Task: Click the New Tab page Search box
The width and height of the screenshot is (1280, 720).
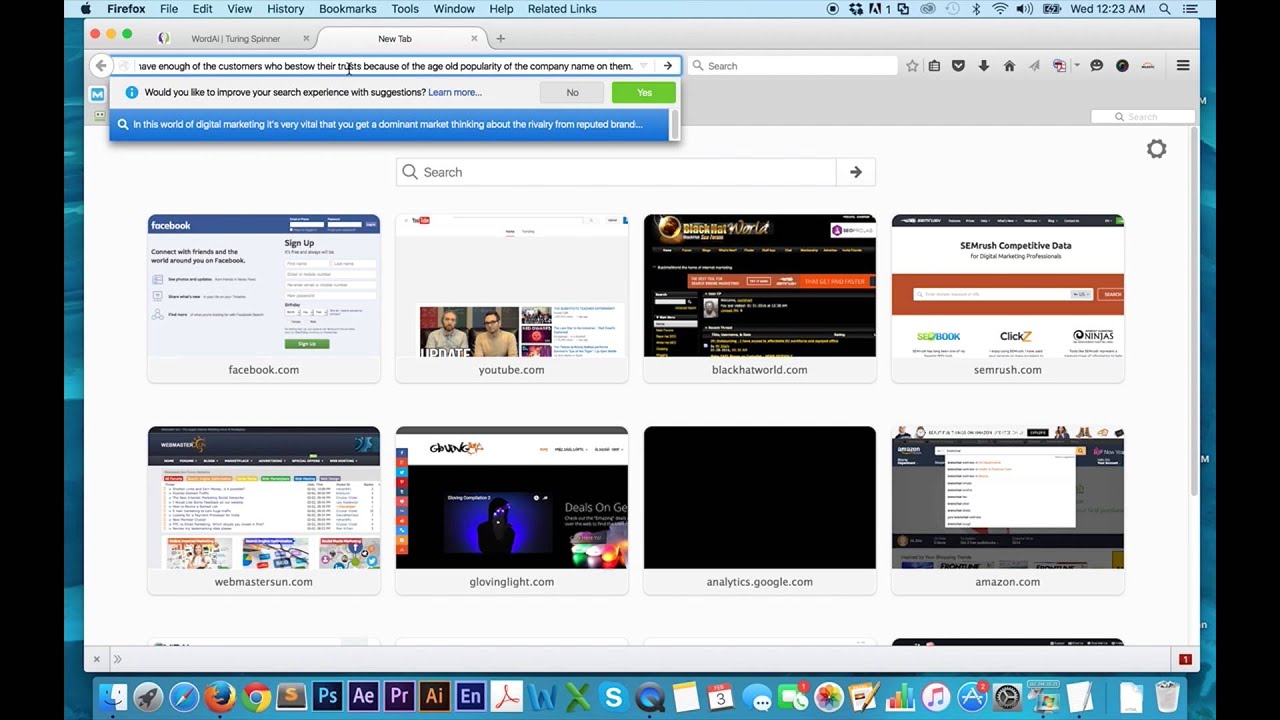Action: 616,172
